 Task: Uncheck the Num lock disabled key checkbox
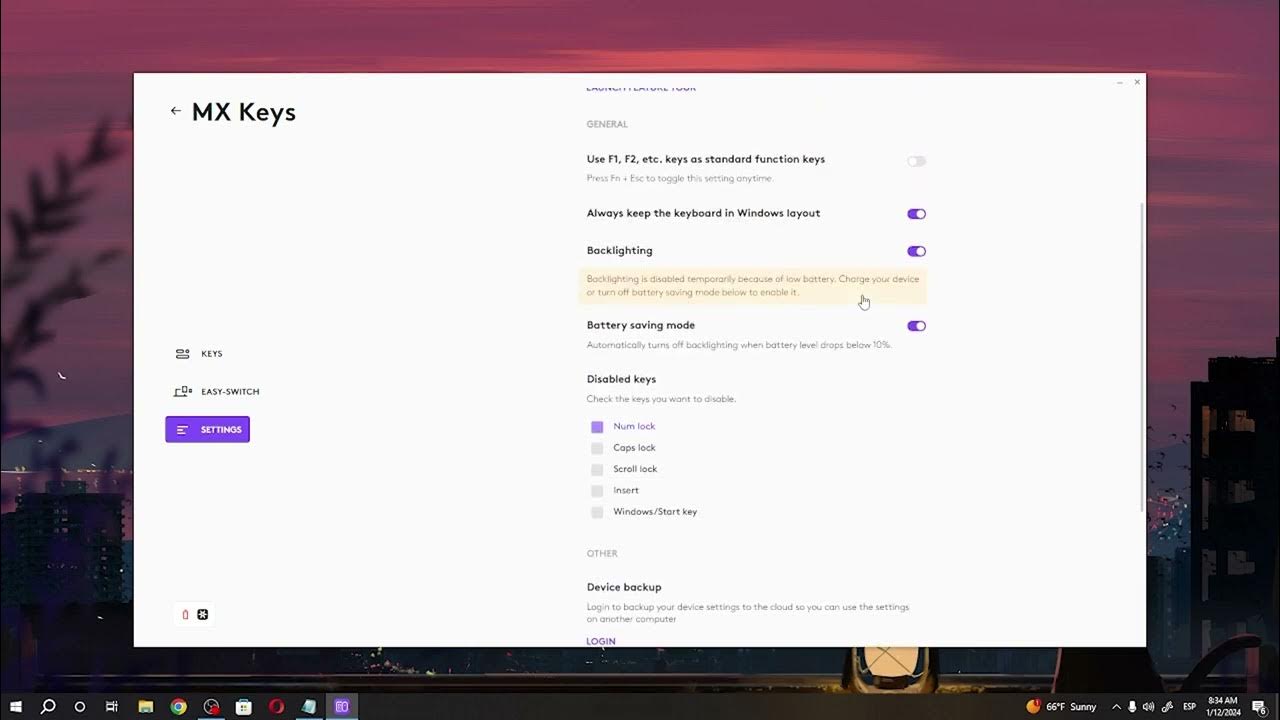click(x=597, y=427)
